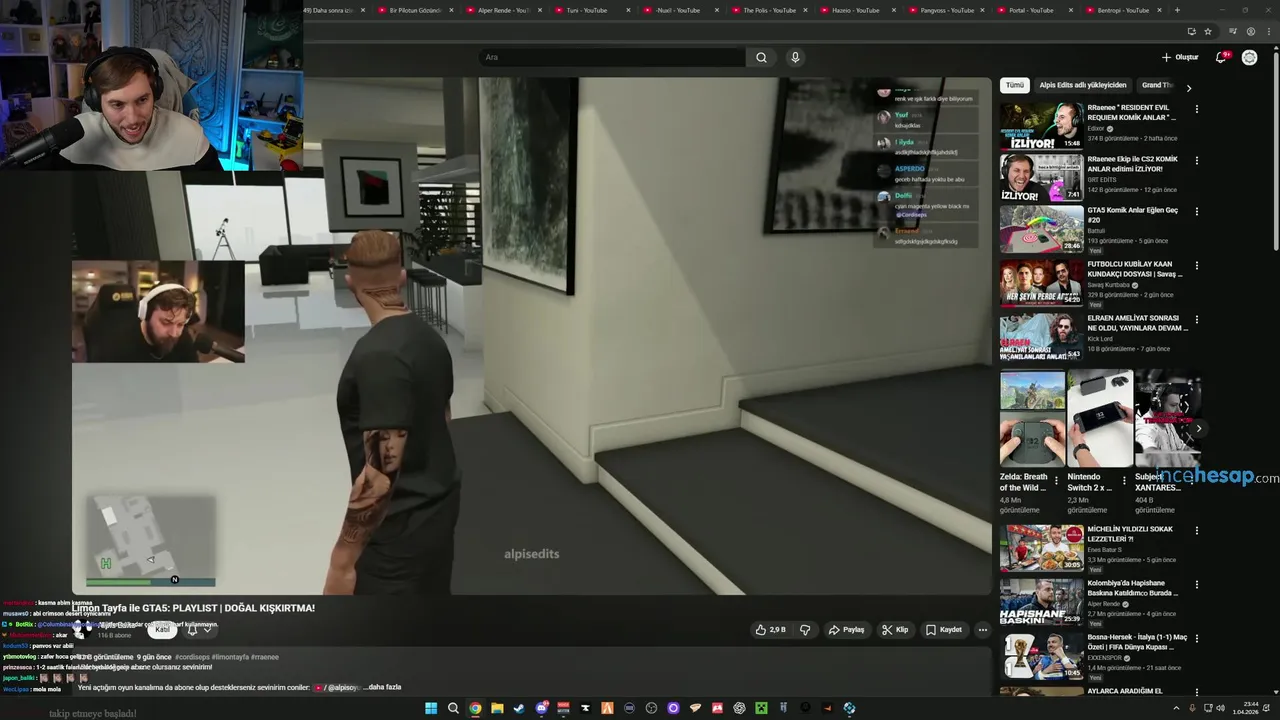The image size is (1280, 720).
Task: Open menu for FUTBOLCU KUBİLAY KAAN video
Action: [1196, 265]
